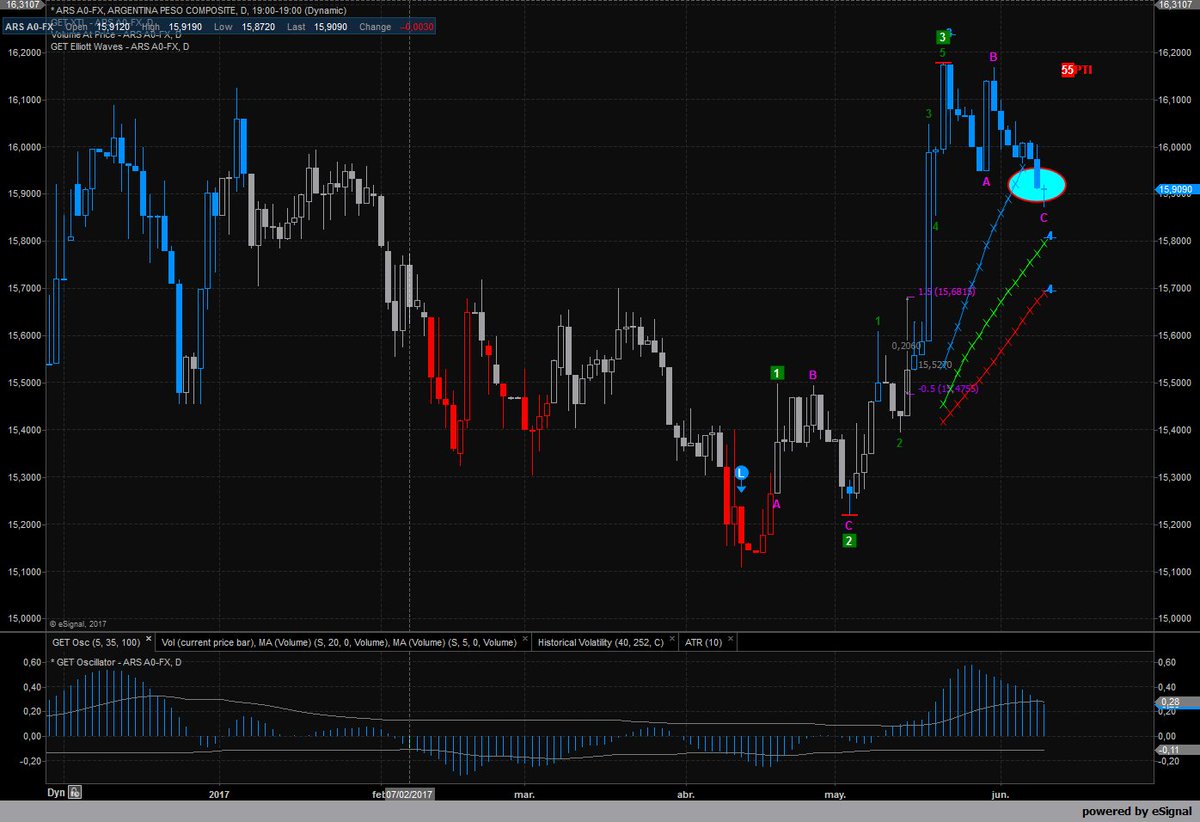Image resolution: width=1200 pixels, height=822 pixels.
Task: Click the Fibonacci label -0.5
Action: (947, 388)
